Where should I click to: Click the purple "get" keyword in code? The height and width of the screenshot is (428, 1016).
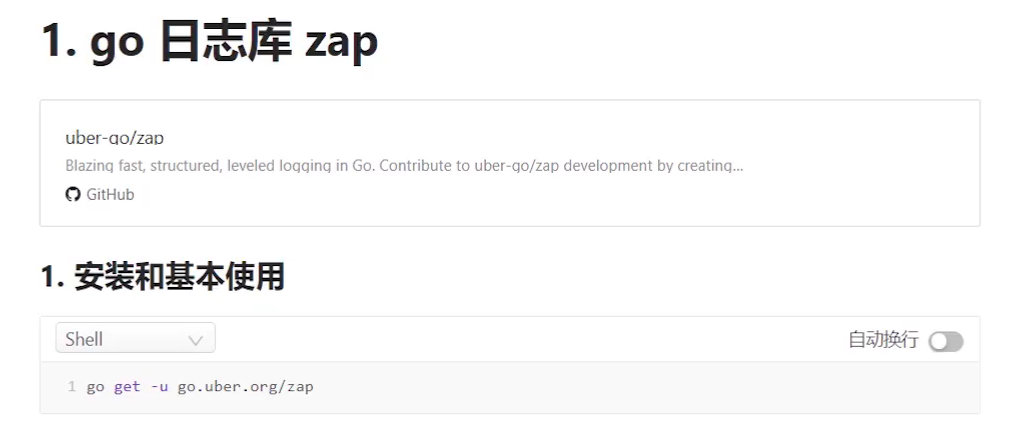coord(127,386)
